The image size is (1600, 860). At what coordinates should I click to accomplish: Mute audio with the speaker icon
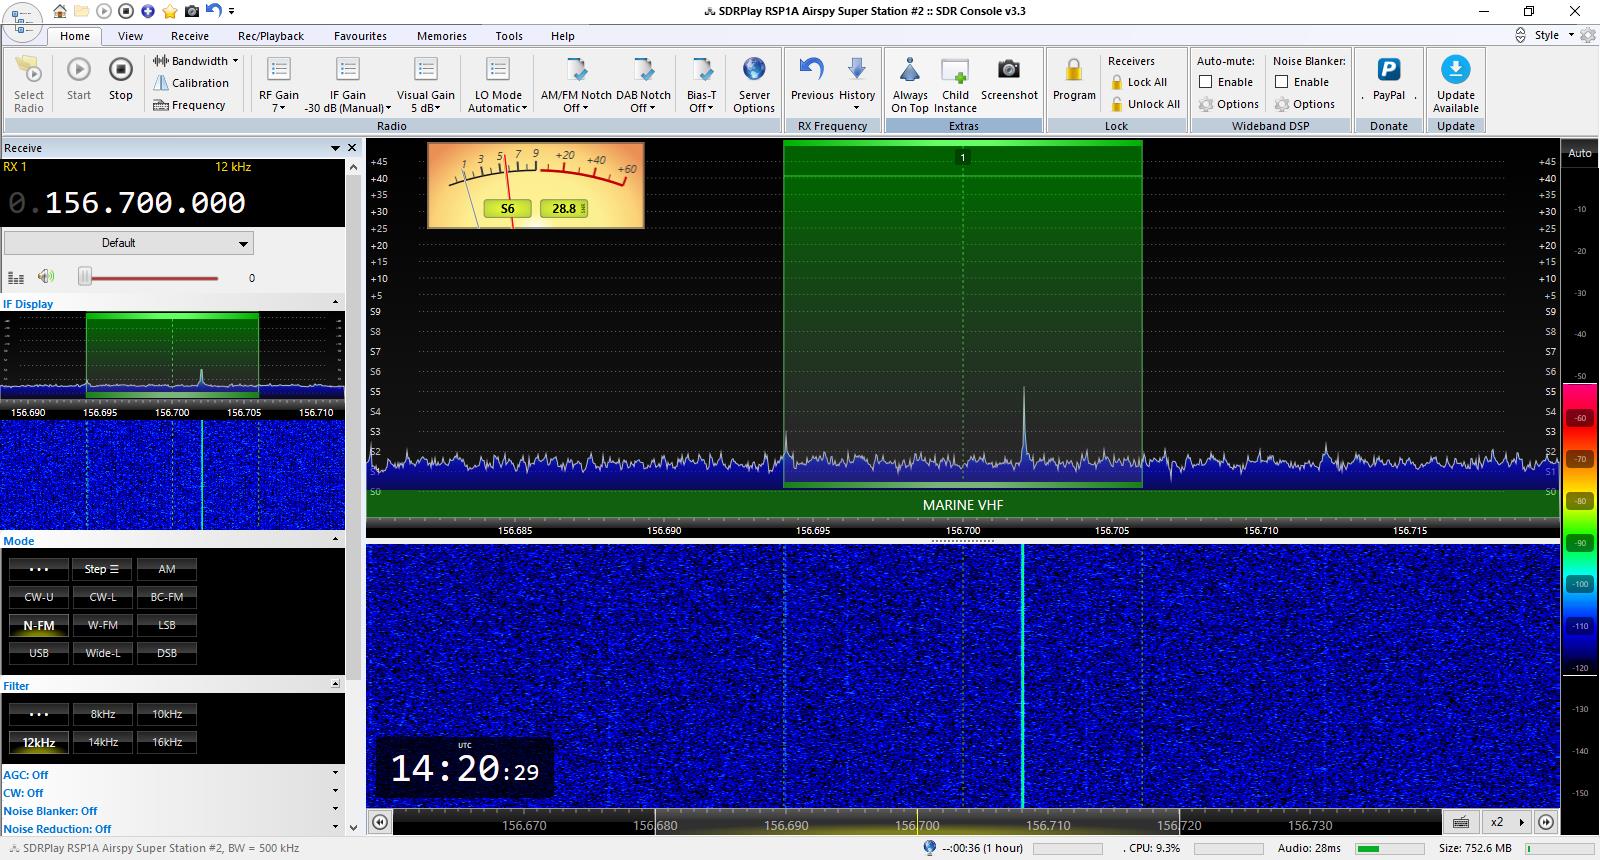[x=46, y=277]
